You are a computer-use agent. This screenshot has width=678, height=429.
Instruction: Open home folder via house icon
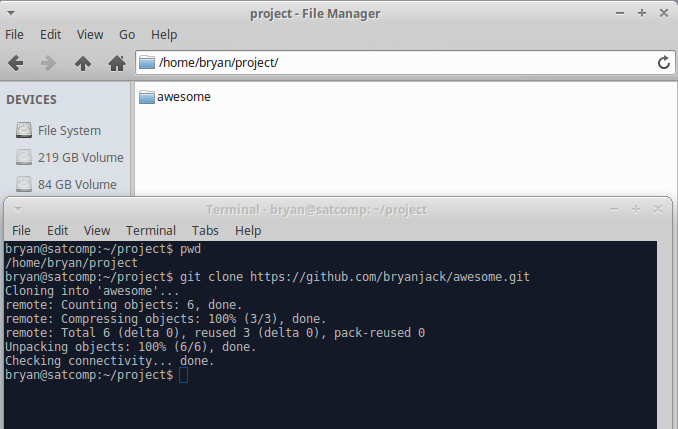pyautogui.click(x=117, y=63)
